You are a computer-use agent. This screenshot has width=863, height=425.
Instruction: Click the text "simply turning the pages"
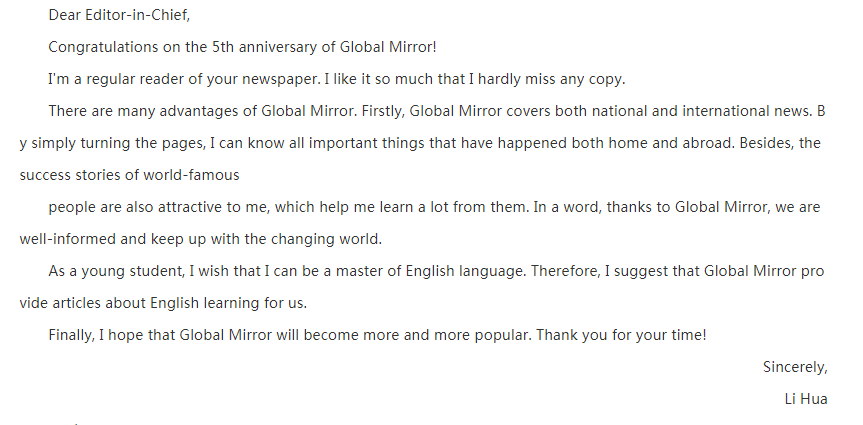[115, 143]
